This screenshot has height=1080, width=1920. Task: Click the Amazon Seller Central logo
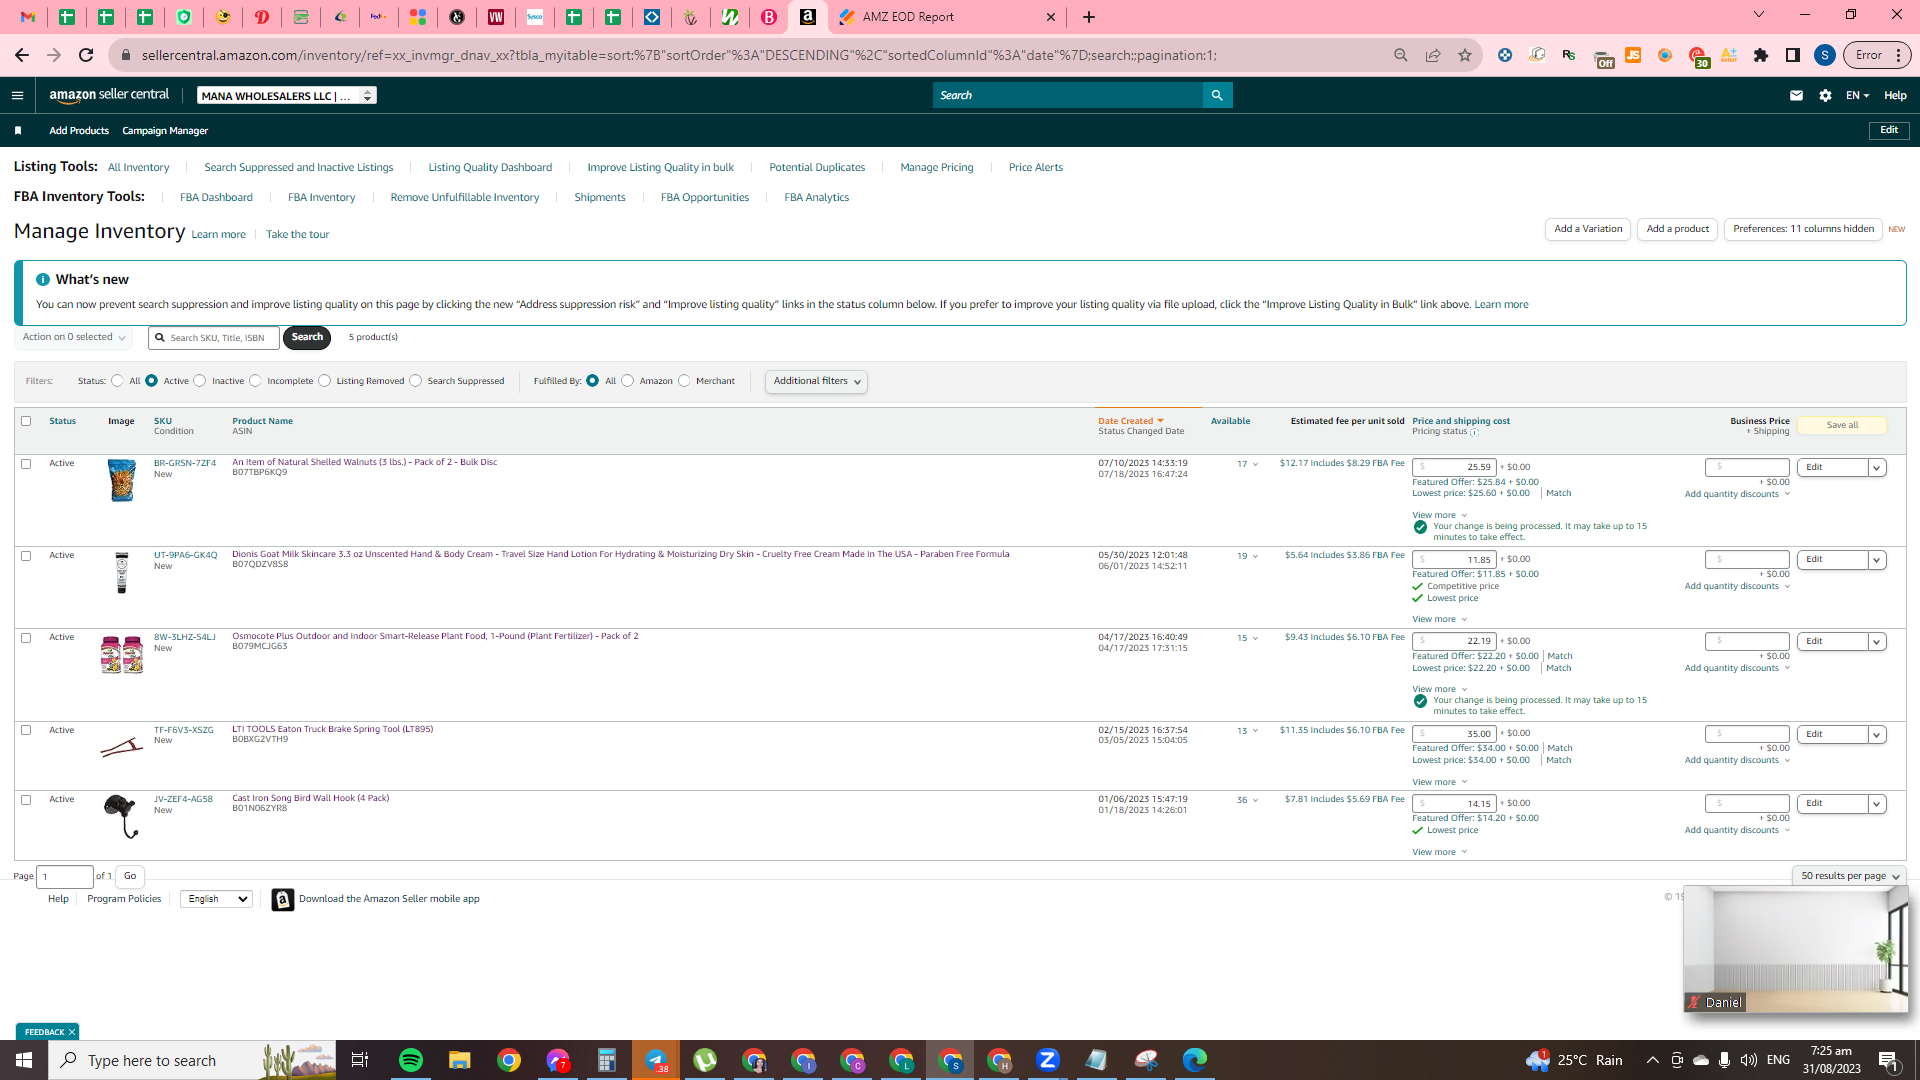point(109,96)
